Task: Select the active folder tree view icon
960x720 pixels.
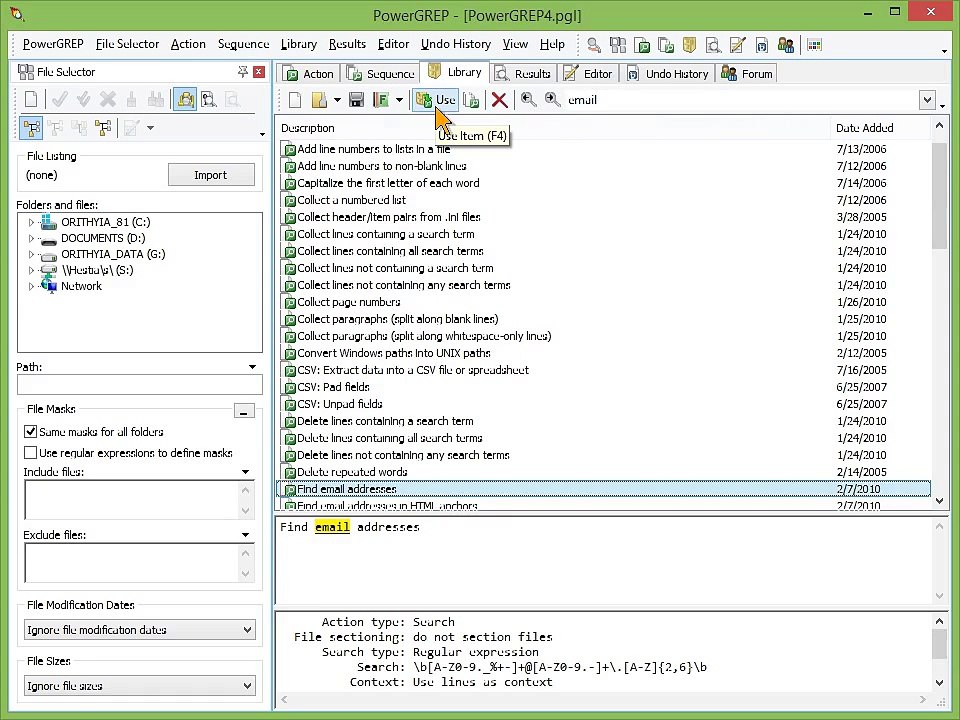Action: [31, 128]
